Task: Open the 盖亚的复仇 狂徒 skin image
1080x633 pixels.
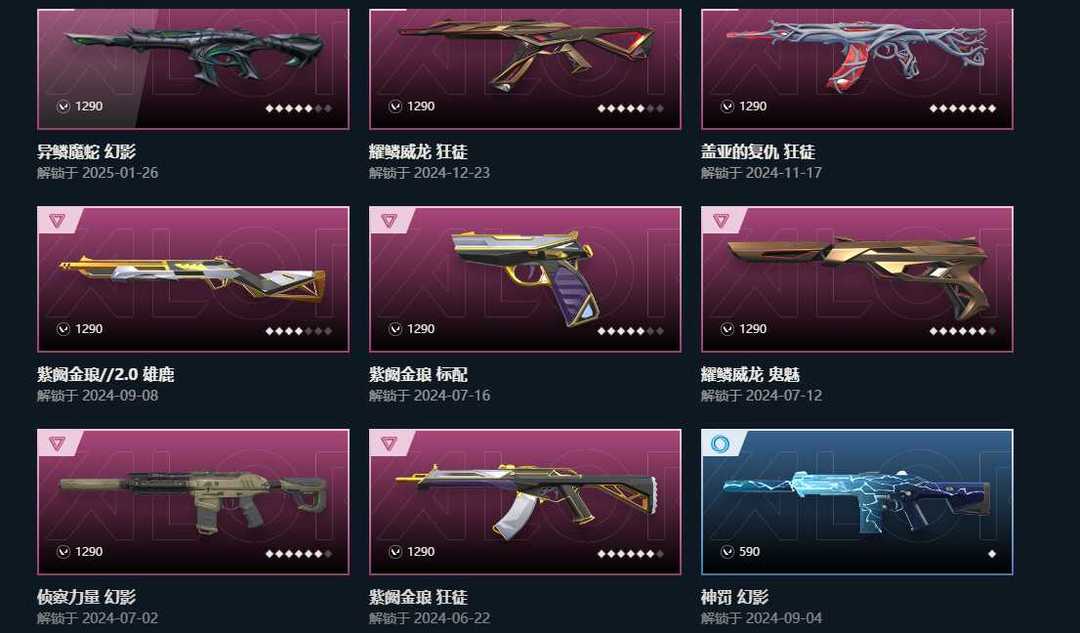Action: click(857, 55)
